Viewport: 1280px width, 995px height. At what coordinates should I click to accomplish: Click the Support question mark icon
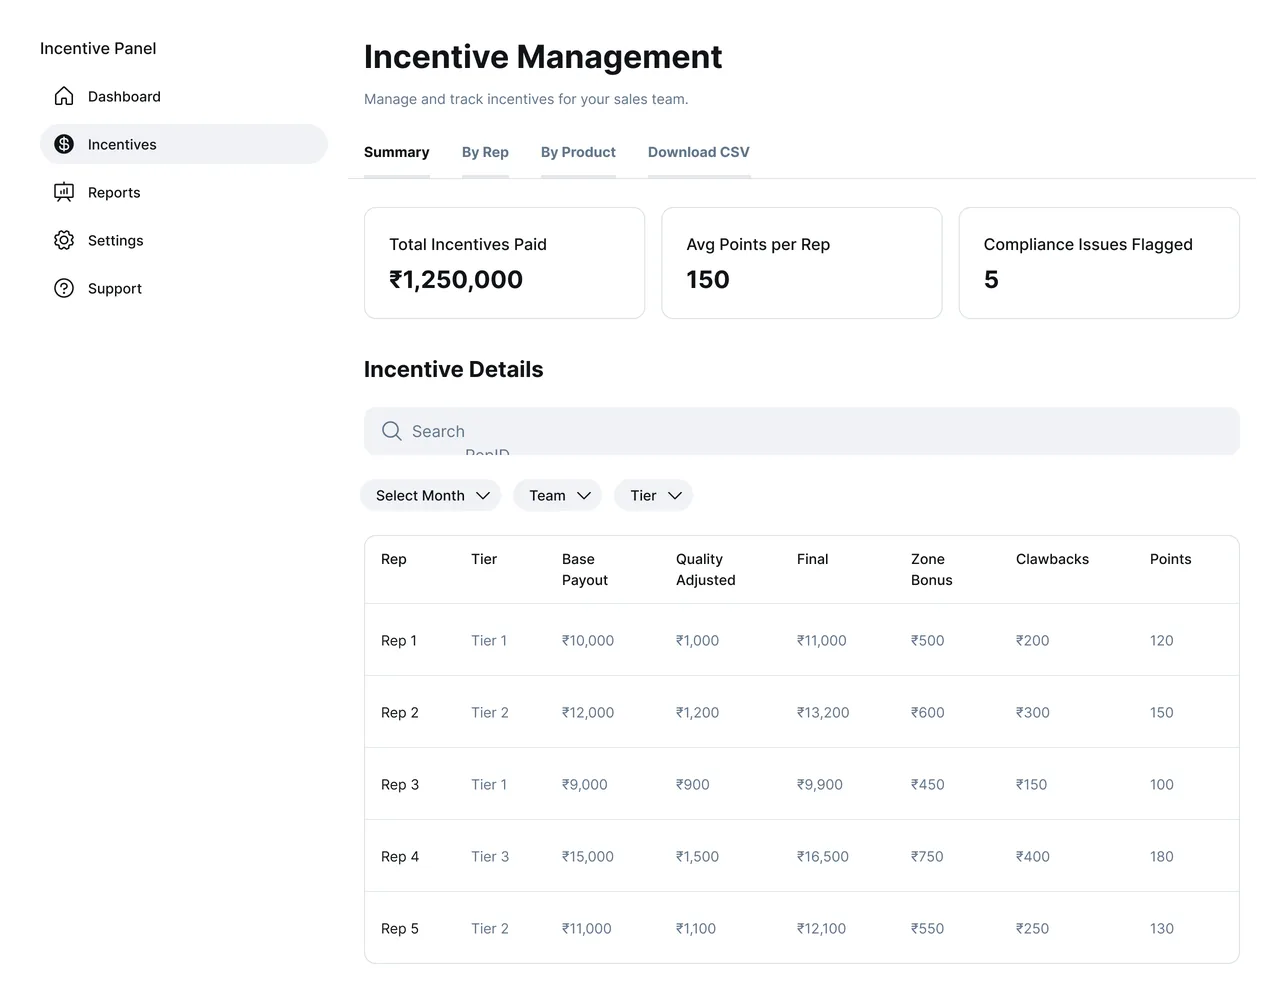coord(64,288)
